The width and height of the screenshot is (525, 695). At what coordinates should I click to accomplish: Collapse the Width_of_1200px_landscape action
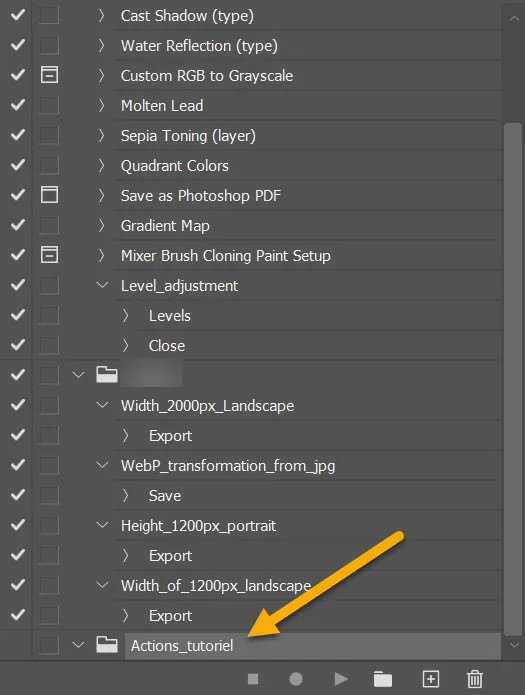pos(102,585)
